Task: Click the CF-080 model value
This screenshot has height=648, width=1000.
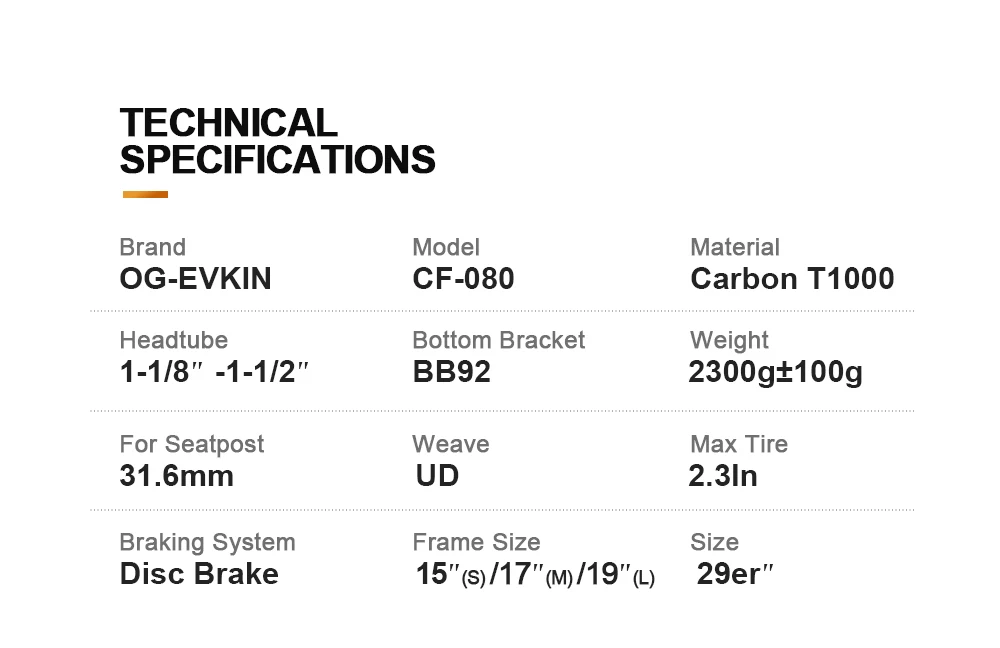Action: tap(463, 278)
